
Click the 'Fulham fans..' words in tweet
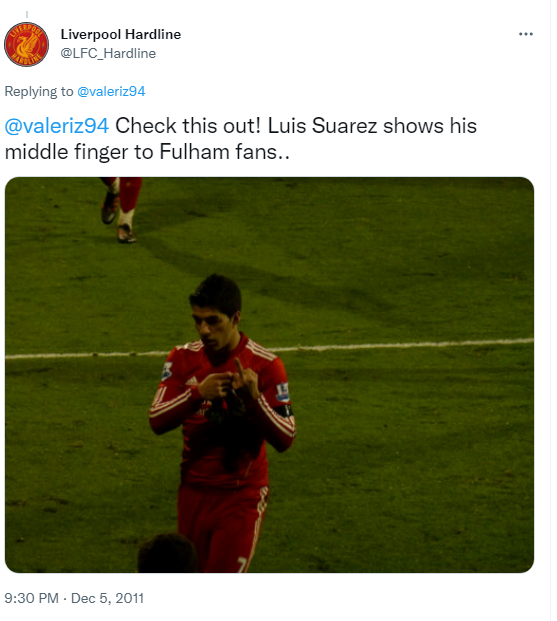click(225, 152)
